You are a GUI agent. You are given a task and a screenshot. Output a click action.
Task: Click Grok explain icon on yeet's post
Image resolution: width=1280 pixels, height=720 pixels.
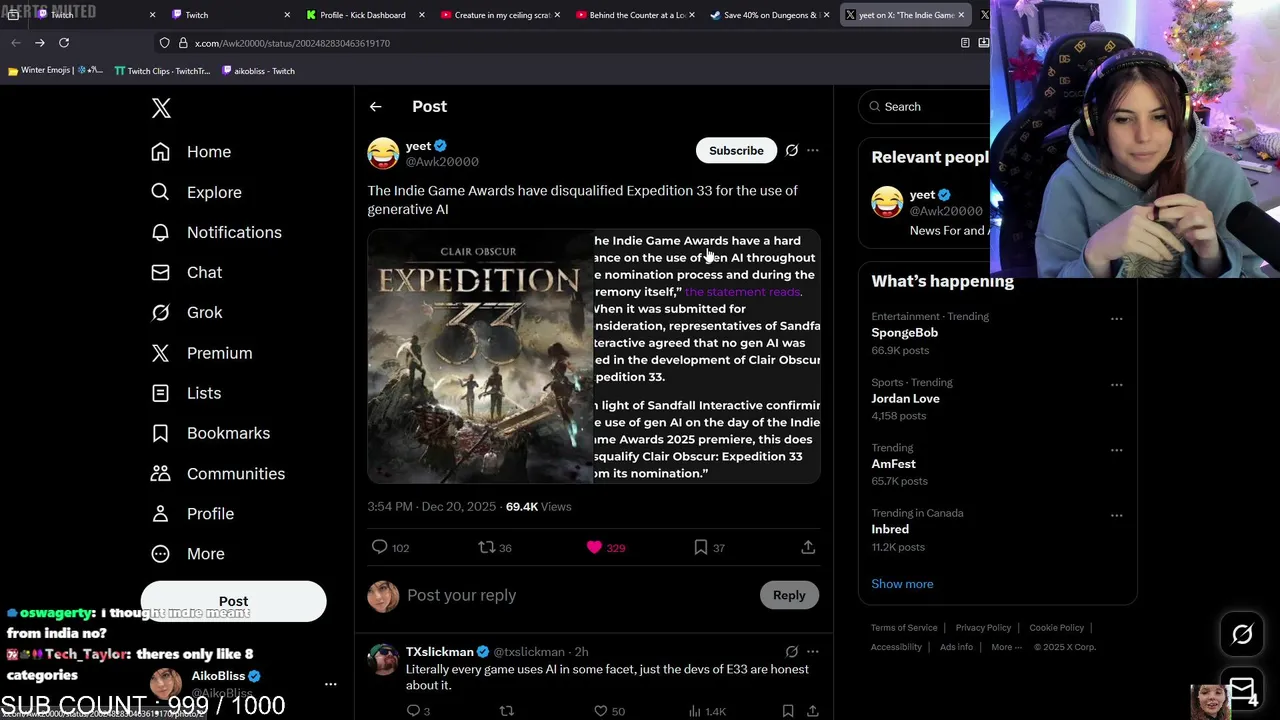(x=792, y=150)
